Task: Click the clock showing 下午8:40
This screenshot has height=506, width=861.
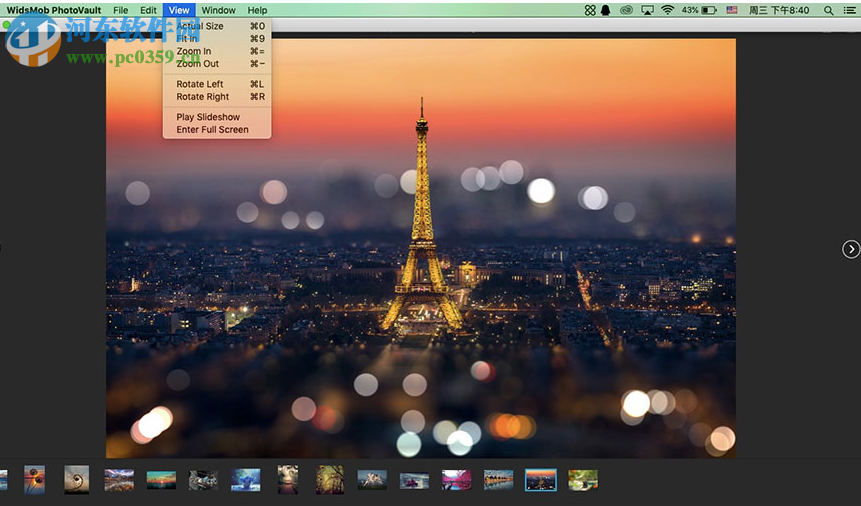Action: (x=779, y=10)
